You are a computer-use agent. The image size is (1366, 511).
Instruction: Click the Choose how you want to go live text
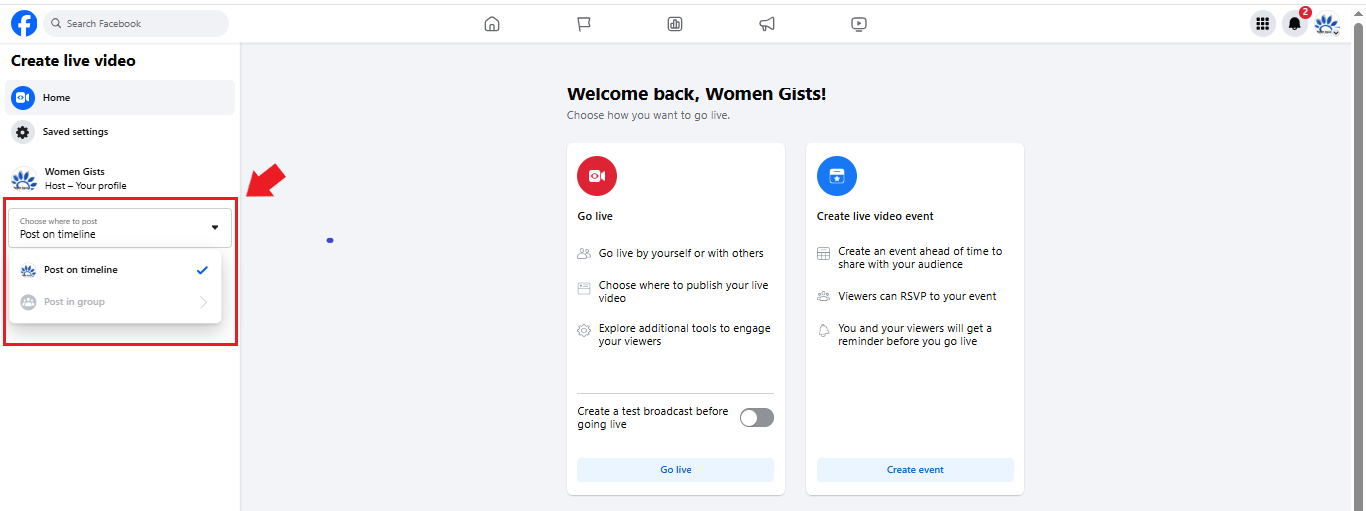pyautogui.click(x=648, y=116)
